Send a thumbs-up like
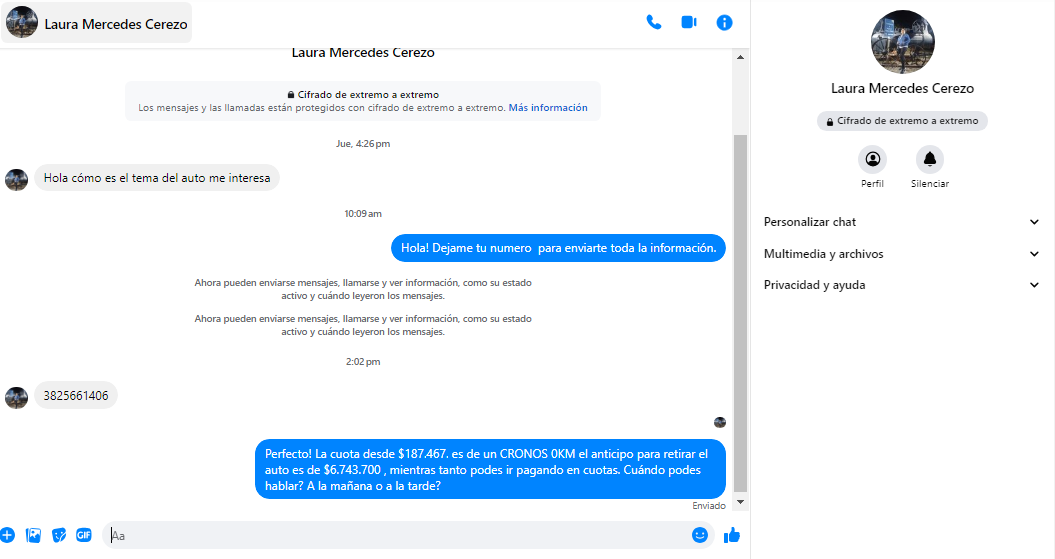Viewport: 1055px width, 559px height. coord(731,535)
